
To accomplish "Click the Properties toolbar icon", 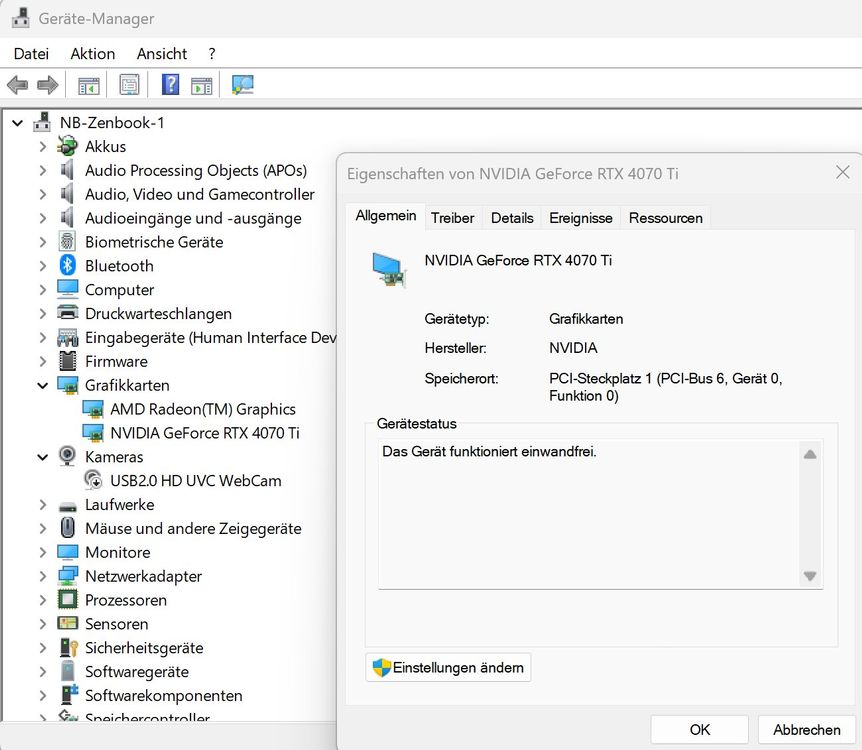I will point(129,85).
